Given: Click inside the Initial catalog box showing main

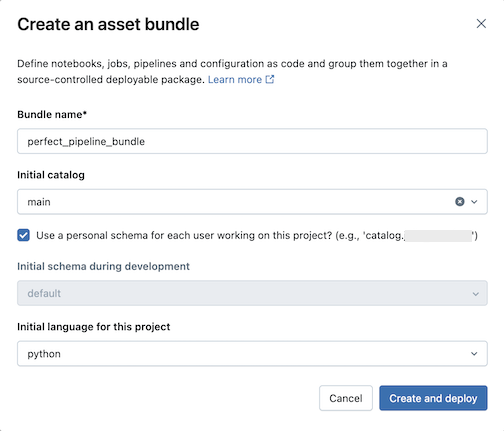Looking at the screenshot, I should pyautogui.click(x=252, y=202).
